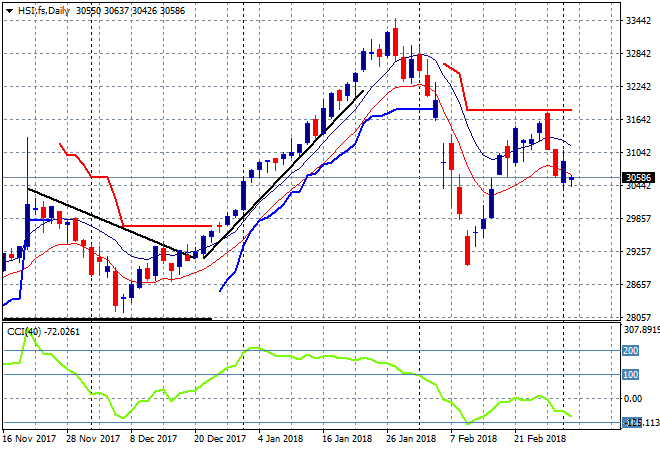
Task: Select the CCI(40) -72.0261 indicator label
Action: [43, 332]
